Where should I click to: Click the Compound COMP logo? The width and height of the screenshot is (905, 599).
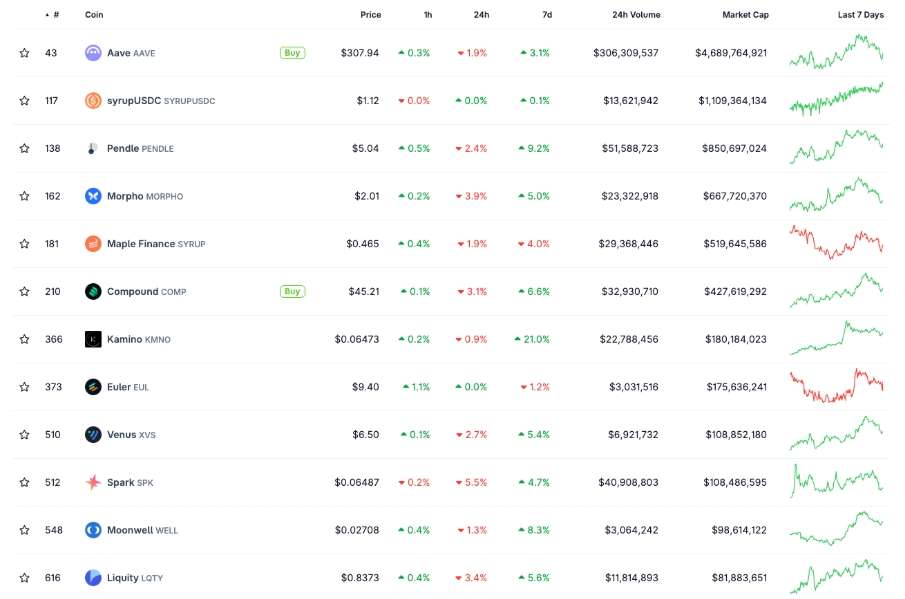click(93, 291)
